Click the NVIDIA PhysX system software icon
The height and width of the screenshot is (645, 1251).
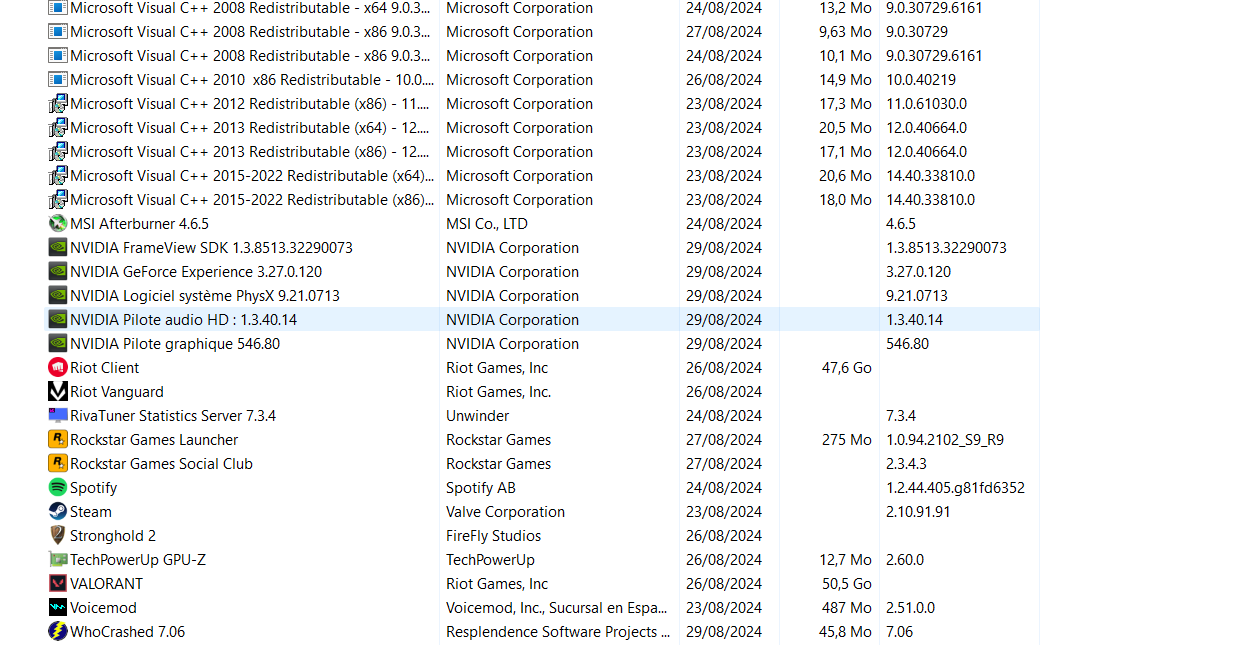(x=58, y=296)
